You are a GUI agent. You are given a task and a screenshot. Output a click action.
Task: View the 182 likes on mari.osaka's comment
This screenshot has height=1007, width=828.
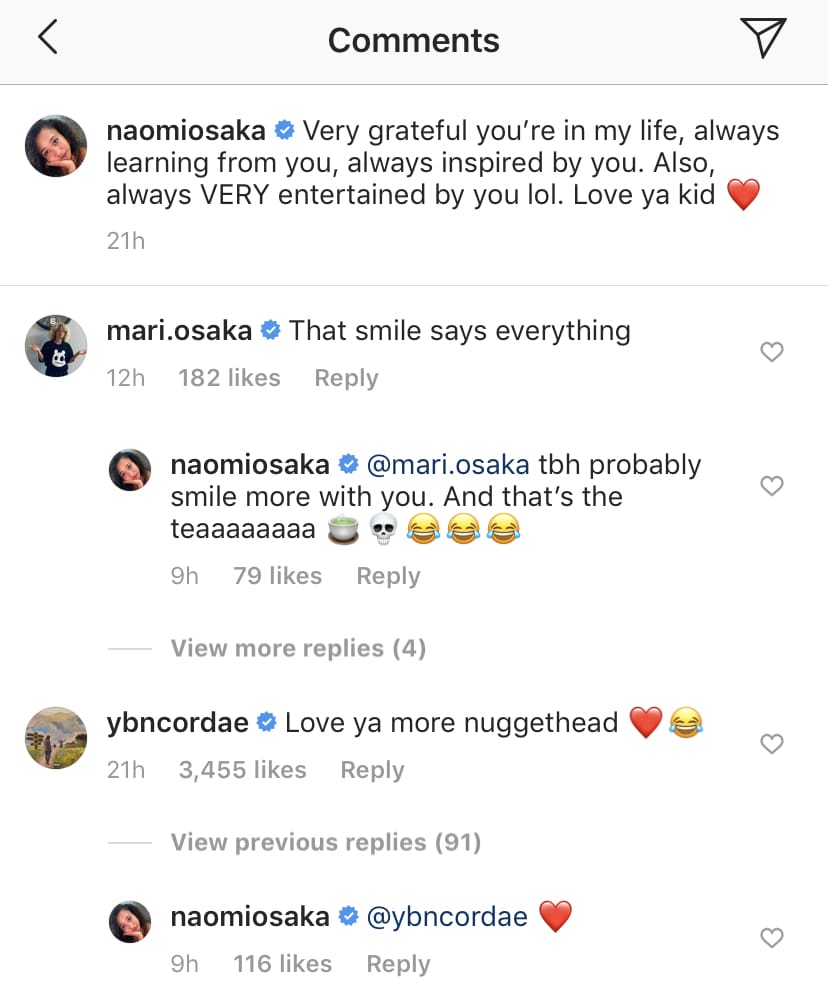coord(229,378)
